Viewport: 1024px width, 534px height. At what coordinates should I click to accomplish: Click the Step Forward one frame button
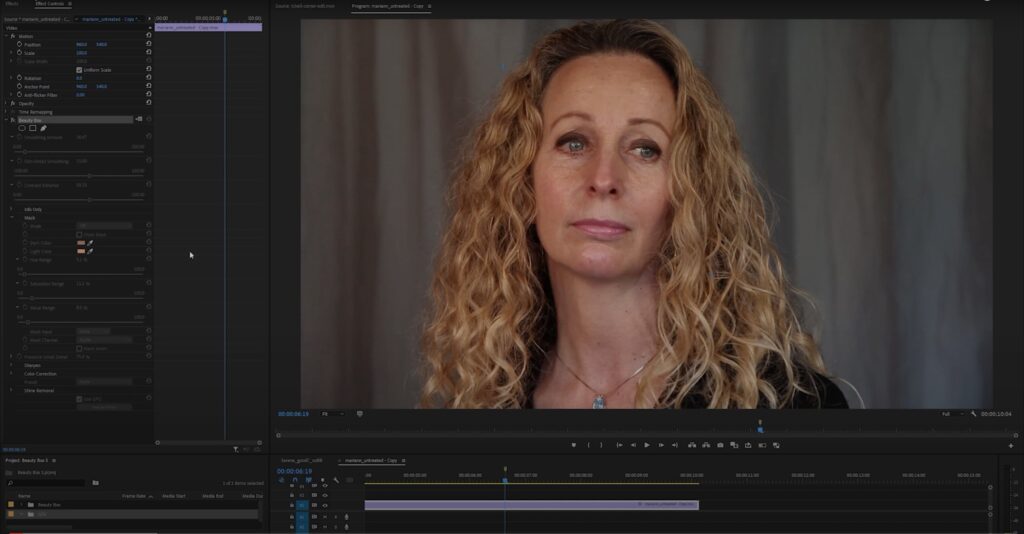point(661,445)
